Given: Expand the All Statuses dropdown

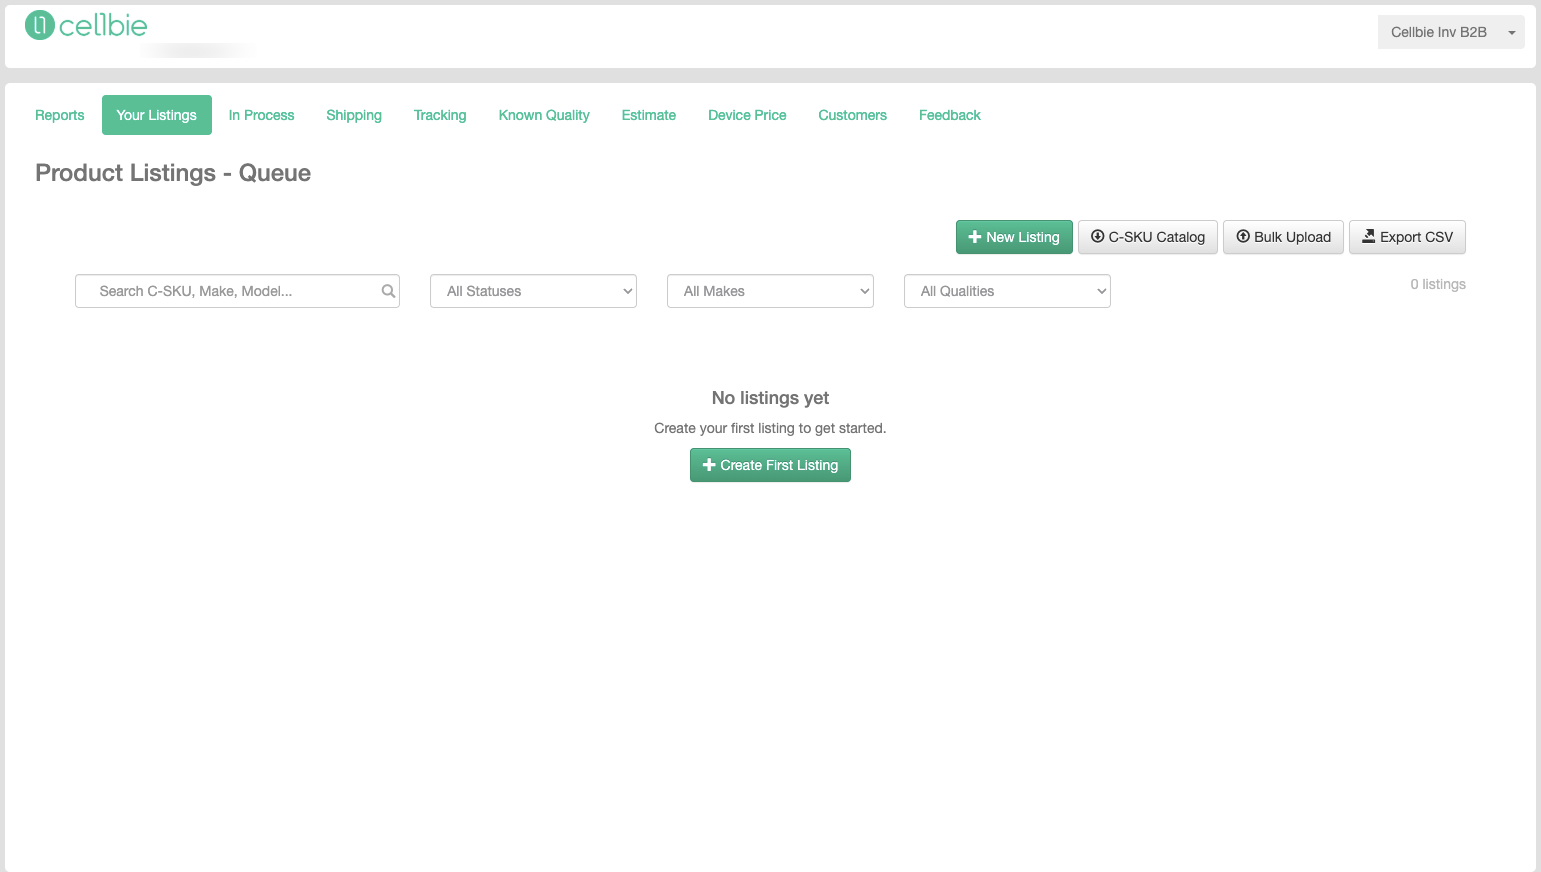Looking at the screenshot, I should 533,291.
